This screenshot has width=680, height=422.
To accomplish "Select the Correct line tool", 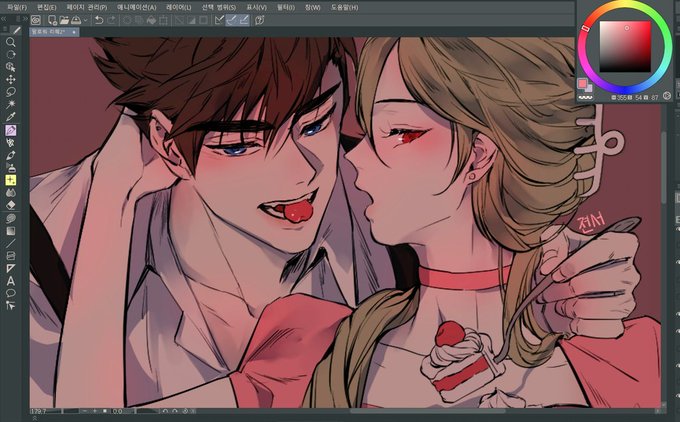I will [11, 306].
